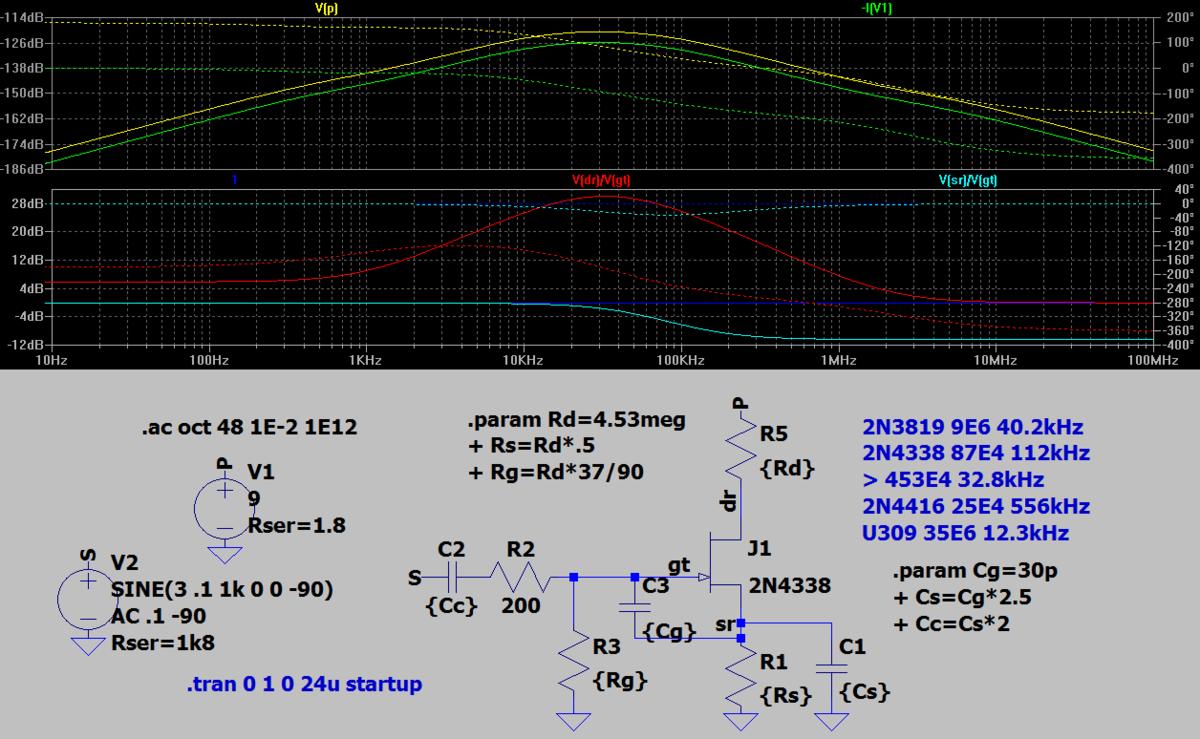Click the R3 gate resistor symbol
The width and height of the screenshot is (1200, 739).
573,673
